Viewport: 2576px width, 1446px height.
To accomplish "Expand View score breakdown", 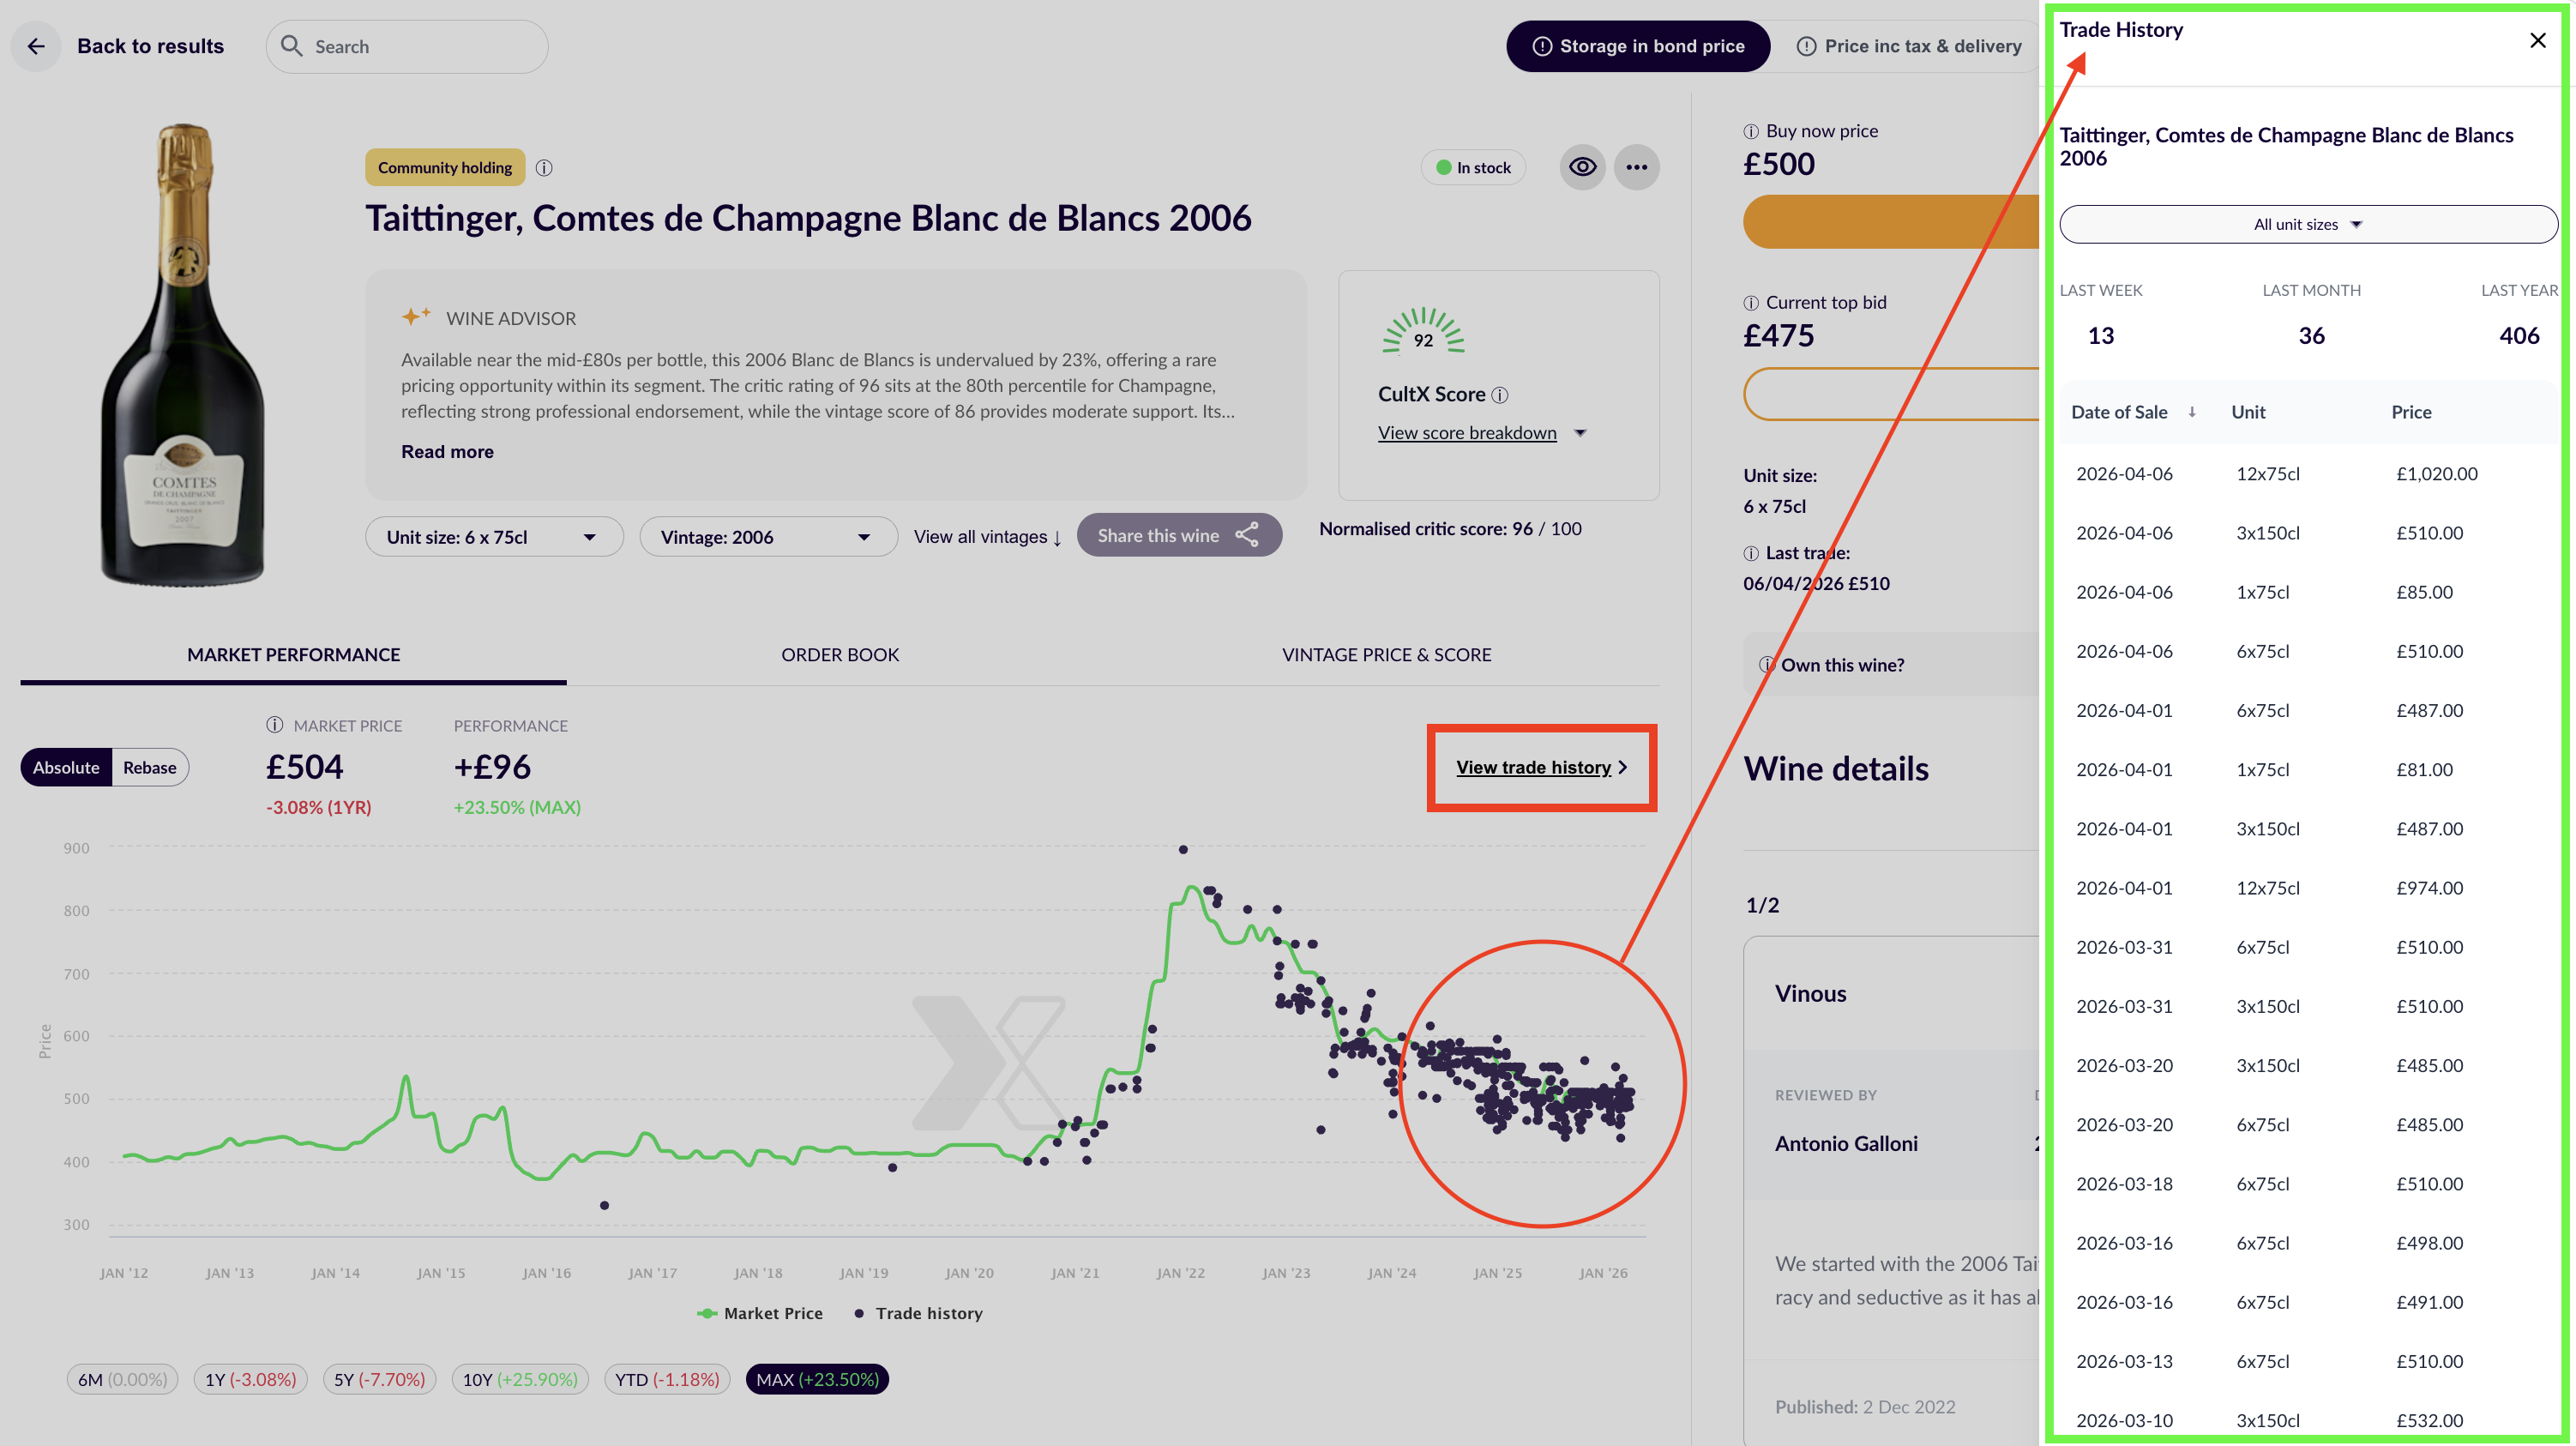I will click(x=1466, y=432).
